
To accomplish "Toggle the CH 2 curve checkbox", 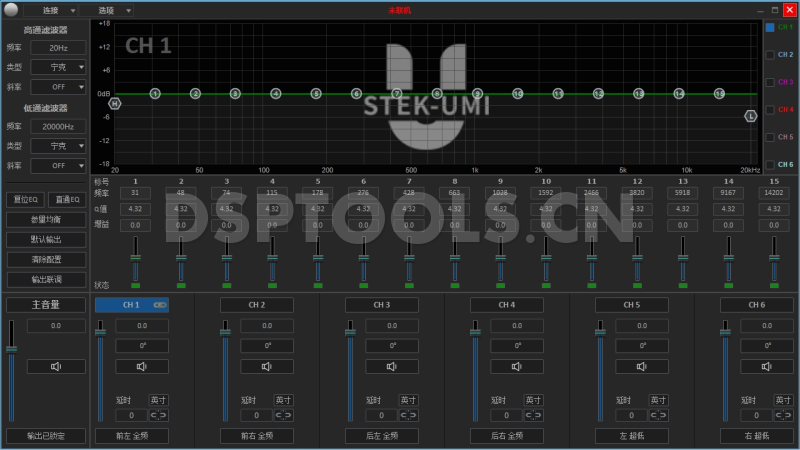I will tap(770, 55).
